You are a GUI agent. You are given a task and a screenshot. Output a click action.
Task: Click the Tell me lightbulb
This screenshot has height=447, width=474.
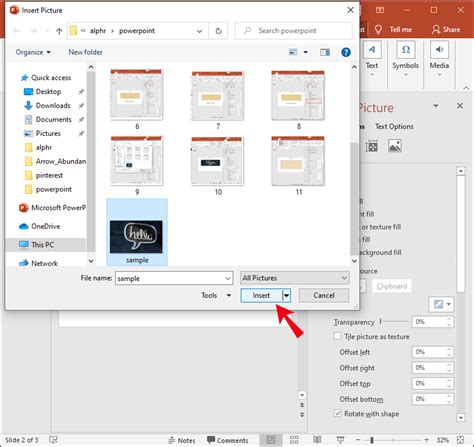378,30
